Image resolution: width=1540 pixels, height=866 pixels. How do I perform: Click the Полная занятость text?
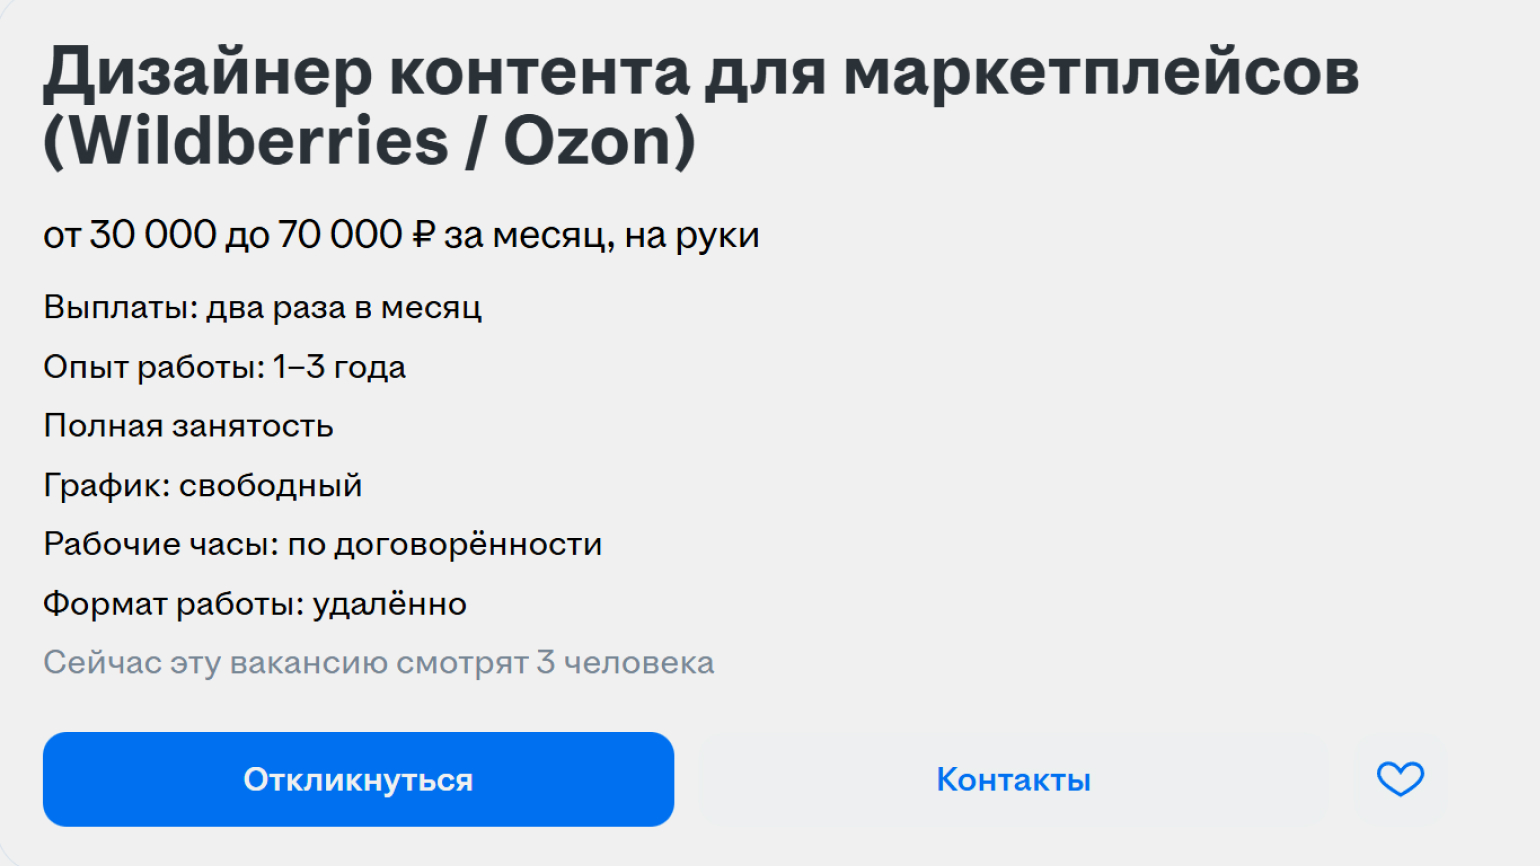(188, 426)
